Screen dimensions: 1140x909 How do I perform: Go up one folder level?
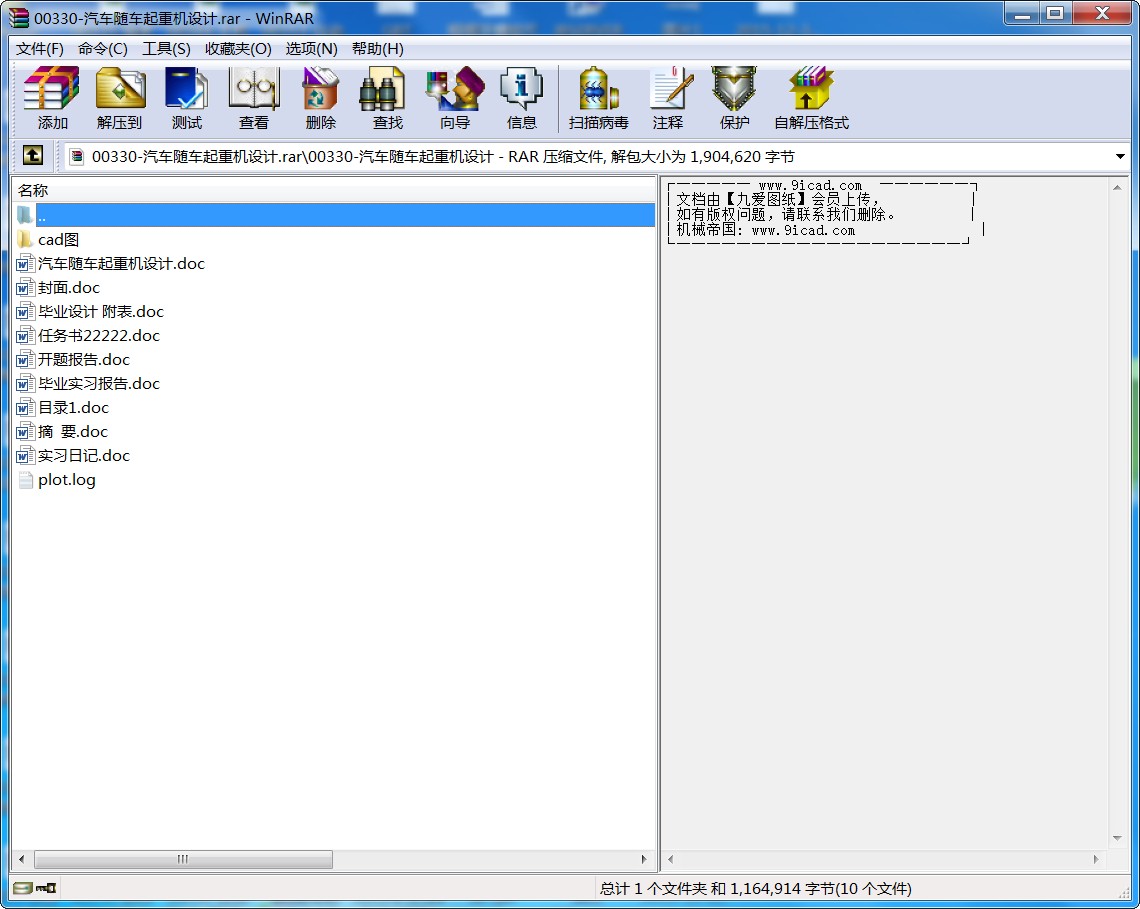(x=33, y=156)
